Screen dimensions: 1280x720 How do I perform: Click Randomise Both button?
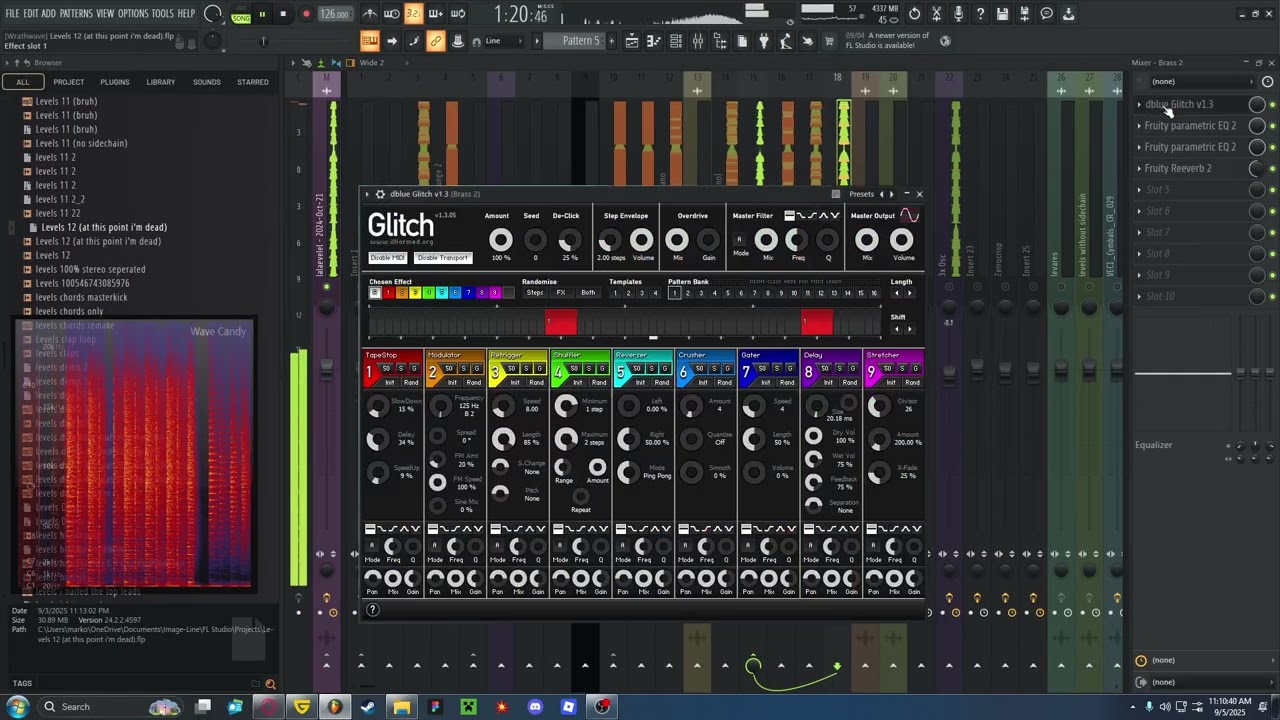588,293
